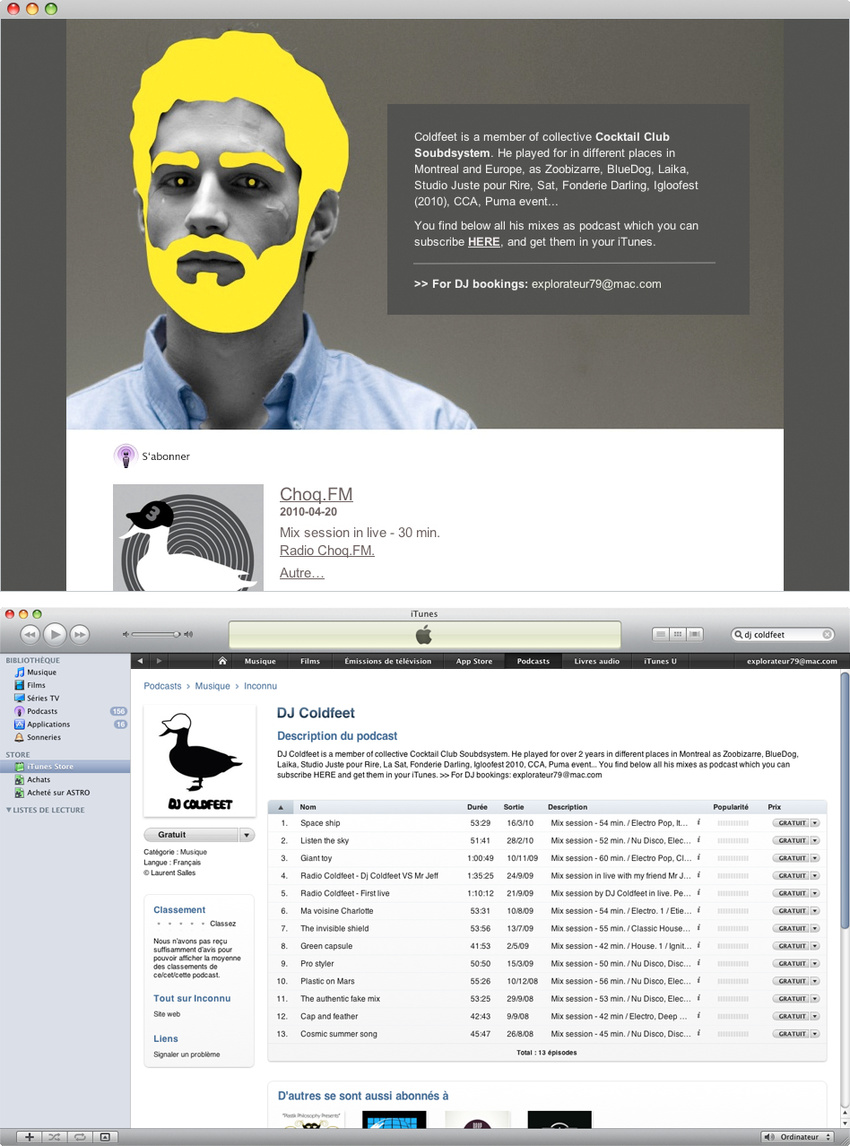Click the add playlist plus button
This screenshot has width=850, height=1146.
[29, 1136]
